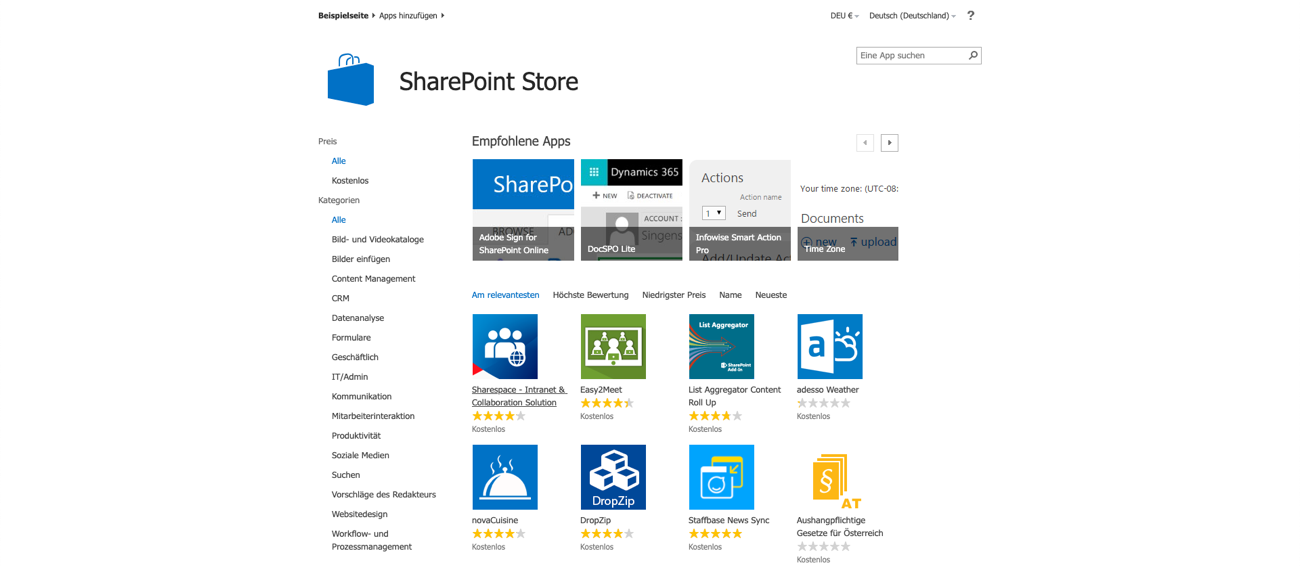Click the Apps hinzufügen breadcrumb
The image size is (1300, 566).
[408, 15]
